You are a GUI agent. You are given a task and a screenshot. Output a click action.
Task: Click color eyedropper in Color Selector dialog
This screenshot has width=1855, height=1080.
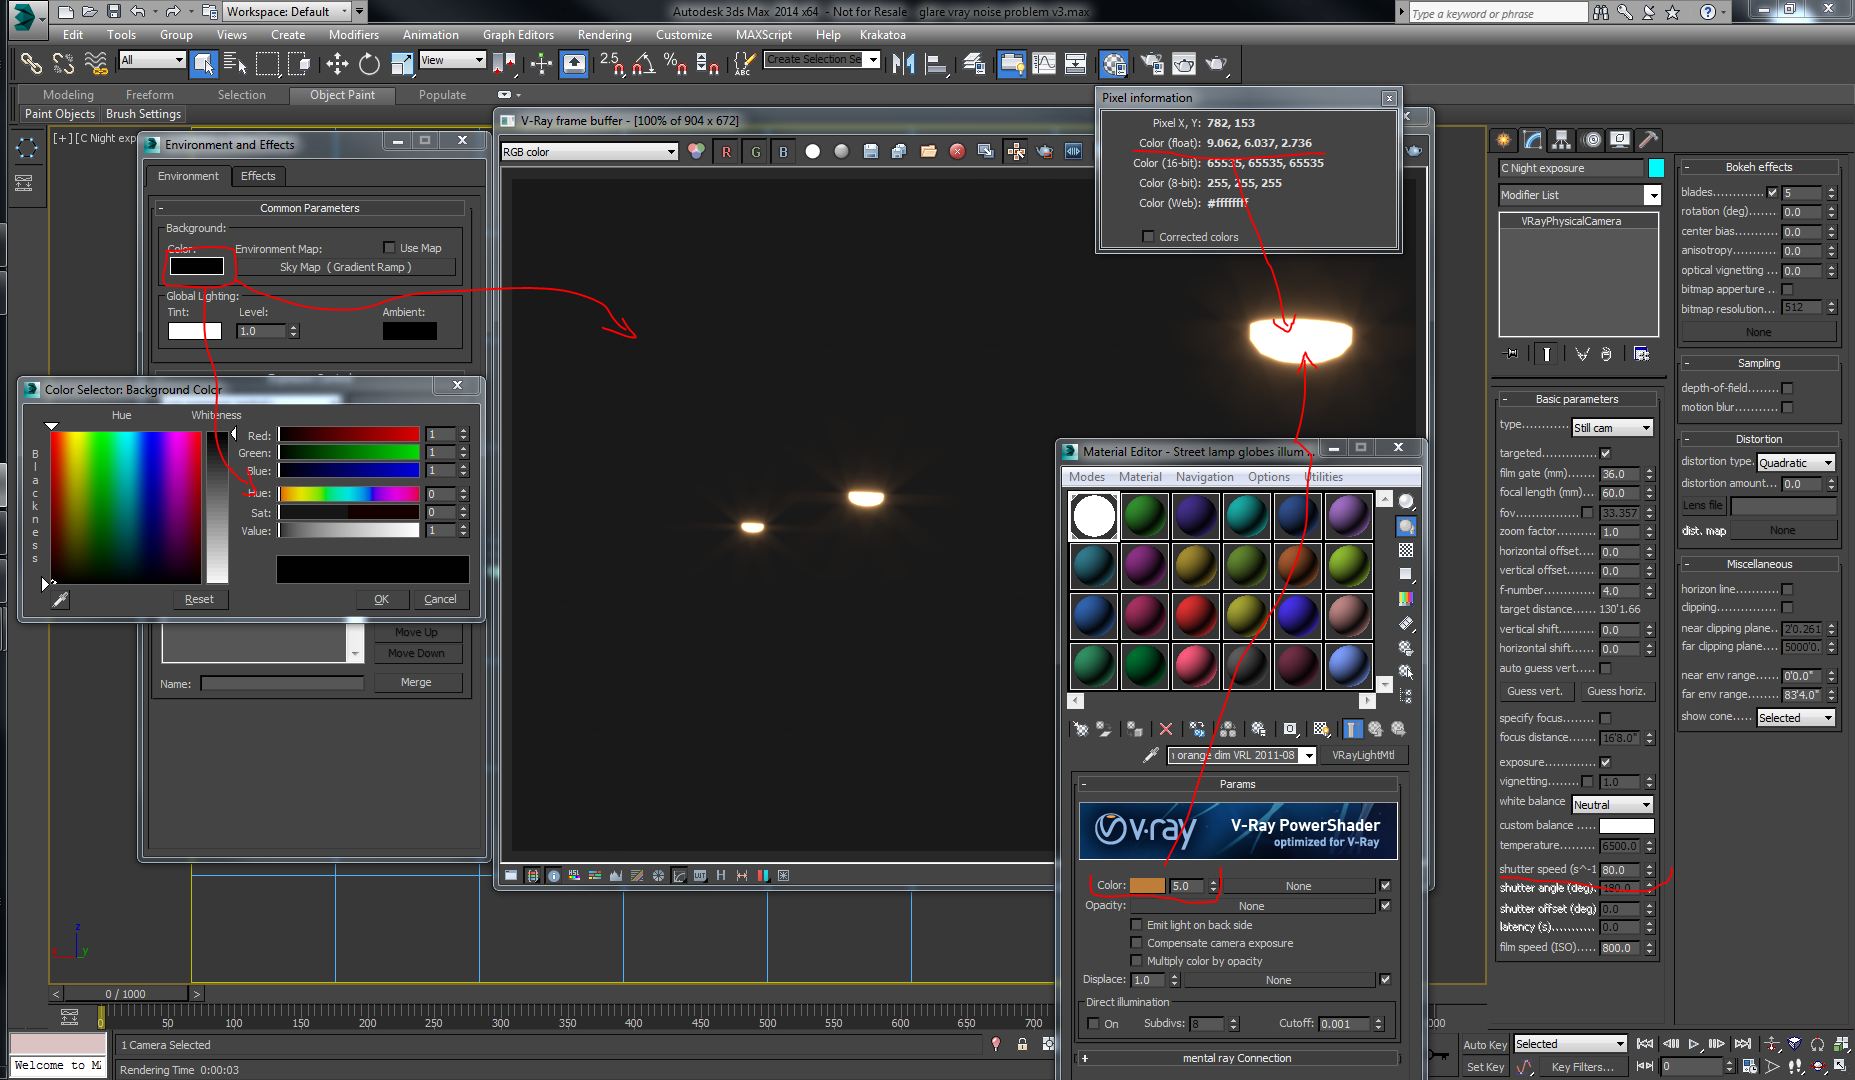[x=60, y=599]
